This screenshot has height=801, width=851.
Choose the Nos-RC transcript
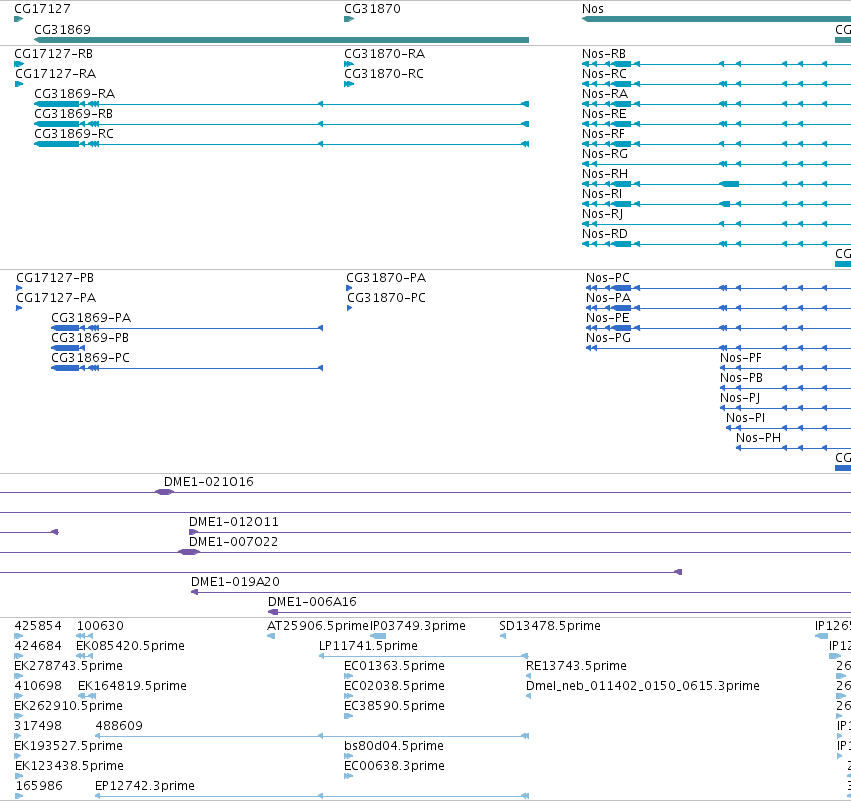[604, 74]
